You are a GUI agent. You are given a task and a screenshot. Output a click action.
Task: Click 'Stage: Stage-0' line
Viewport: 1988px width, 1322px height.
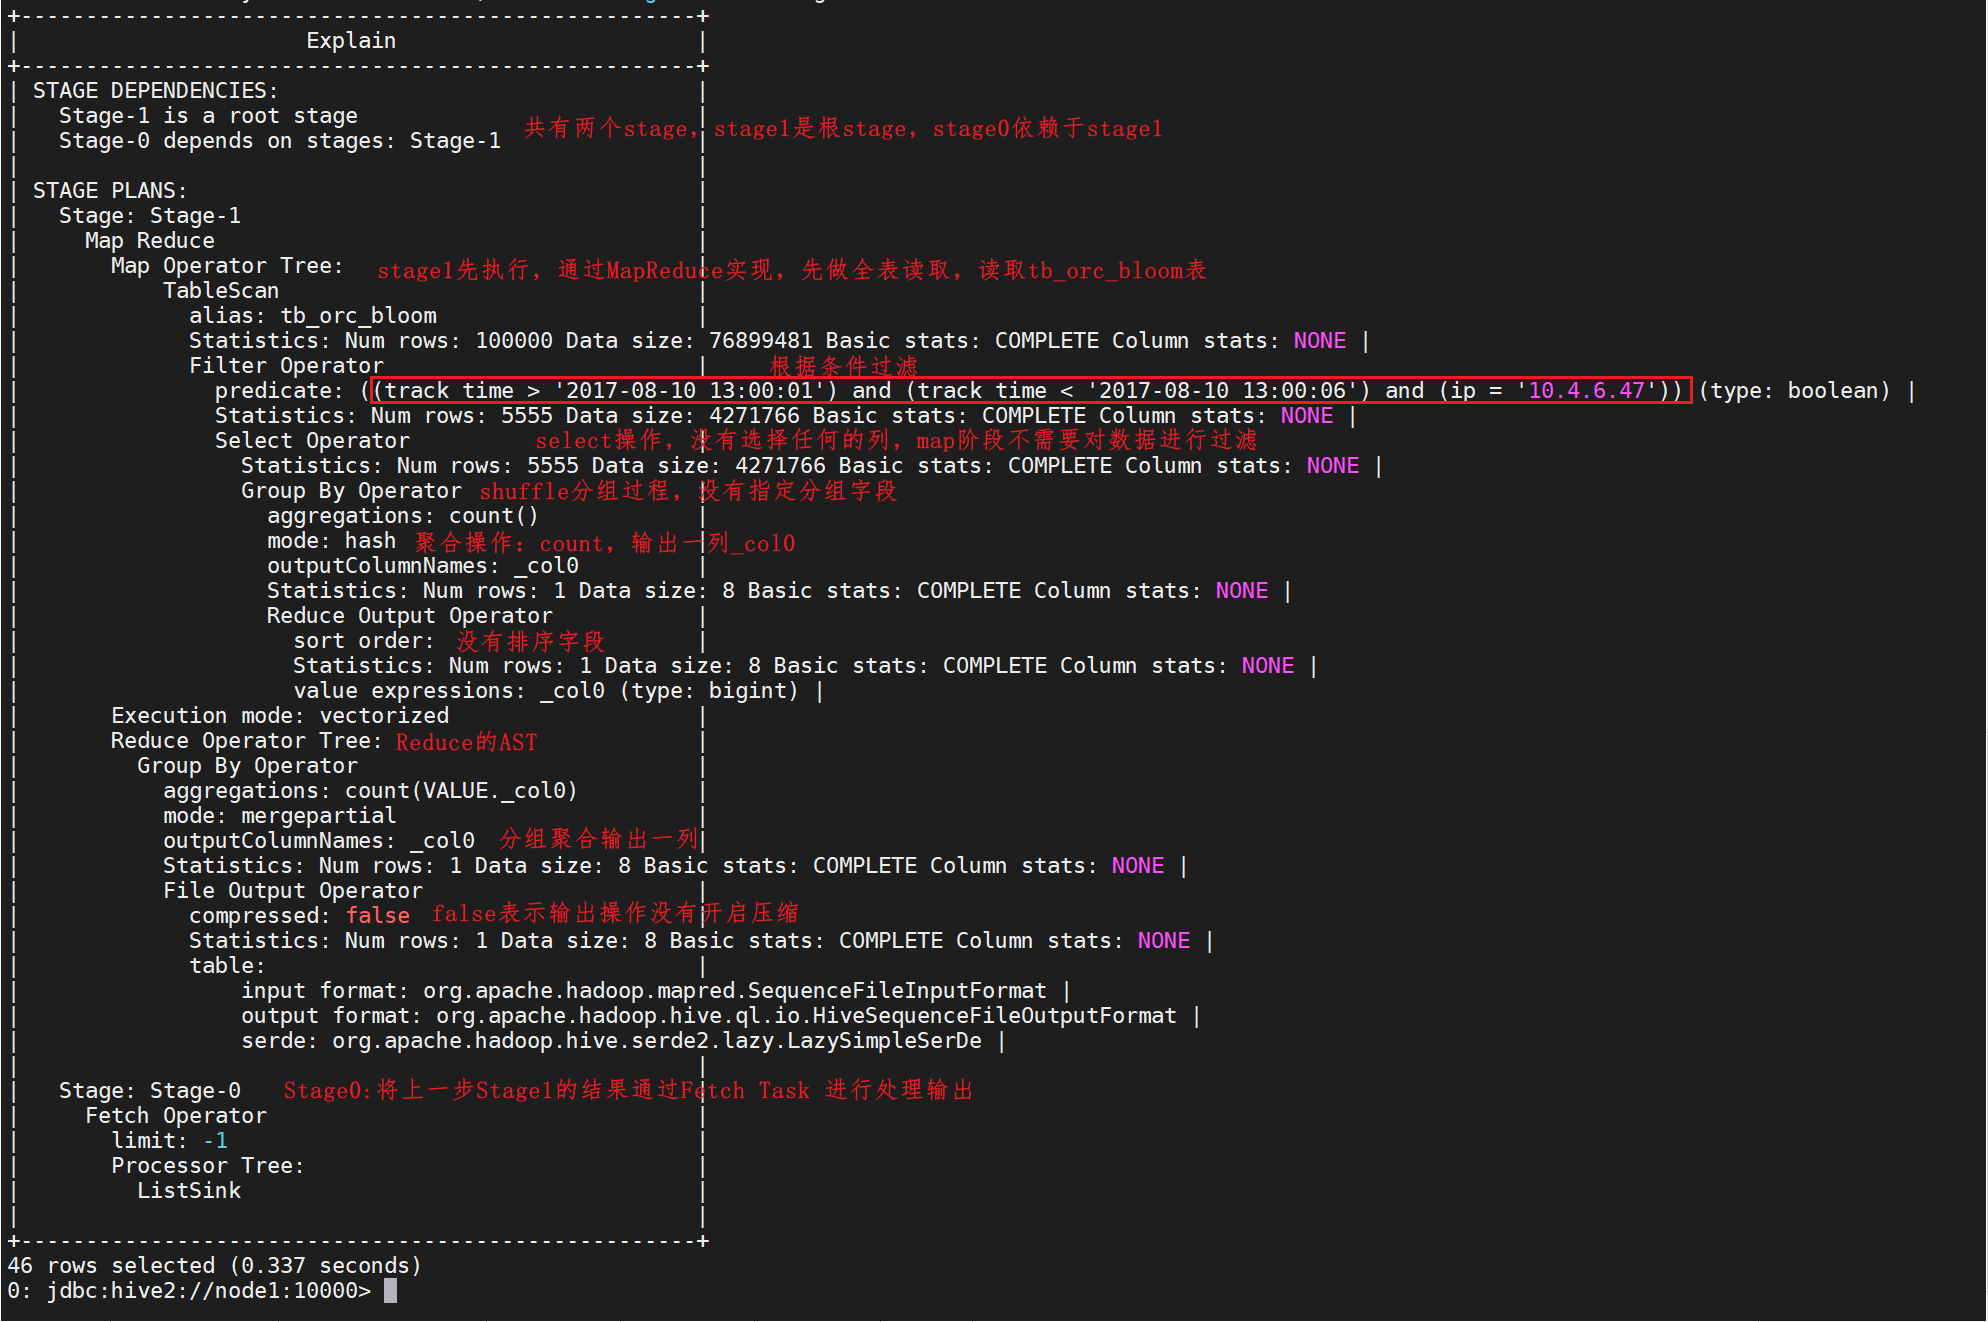pyautogui.click(x=150, y=1091)
